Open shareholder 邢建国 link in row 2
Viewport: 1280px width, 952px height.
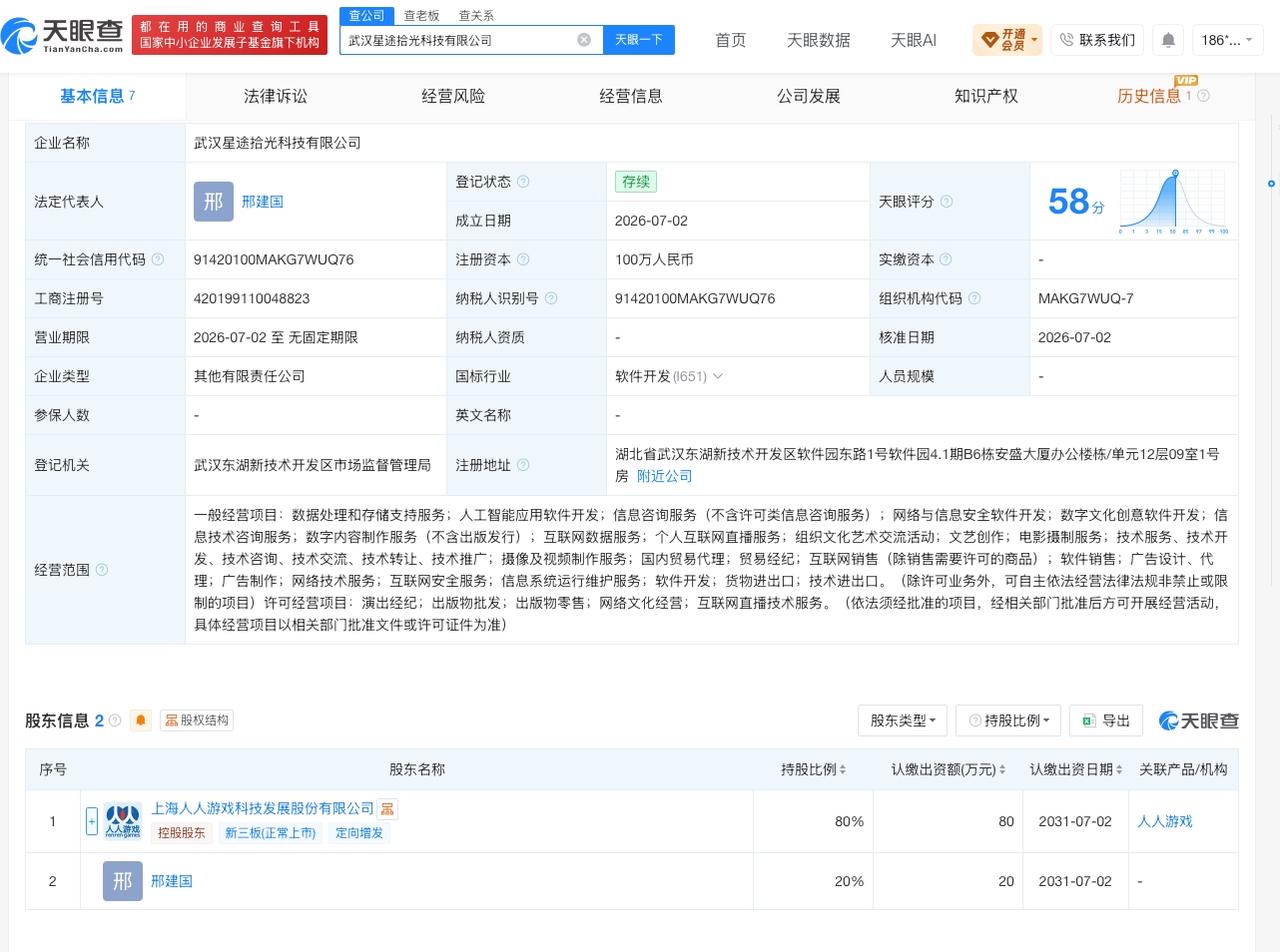pyautogui.click(x=171, y=881)
